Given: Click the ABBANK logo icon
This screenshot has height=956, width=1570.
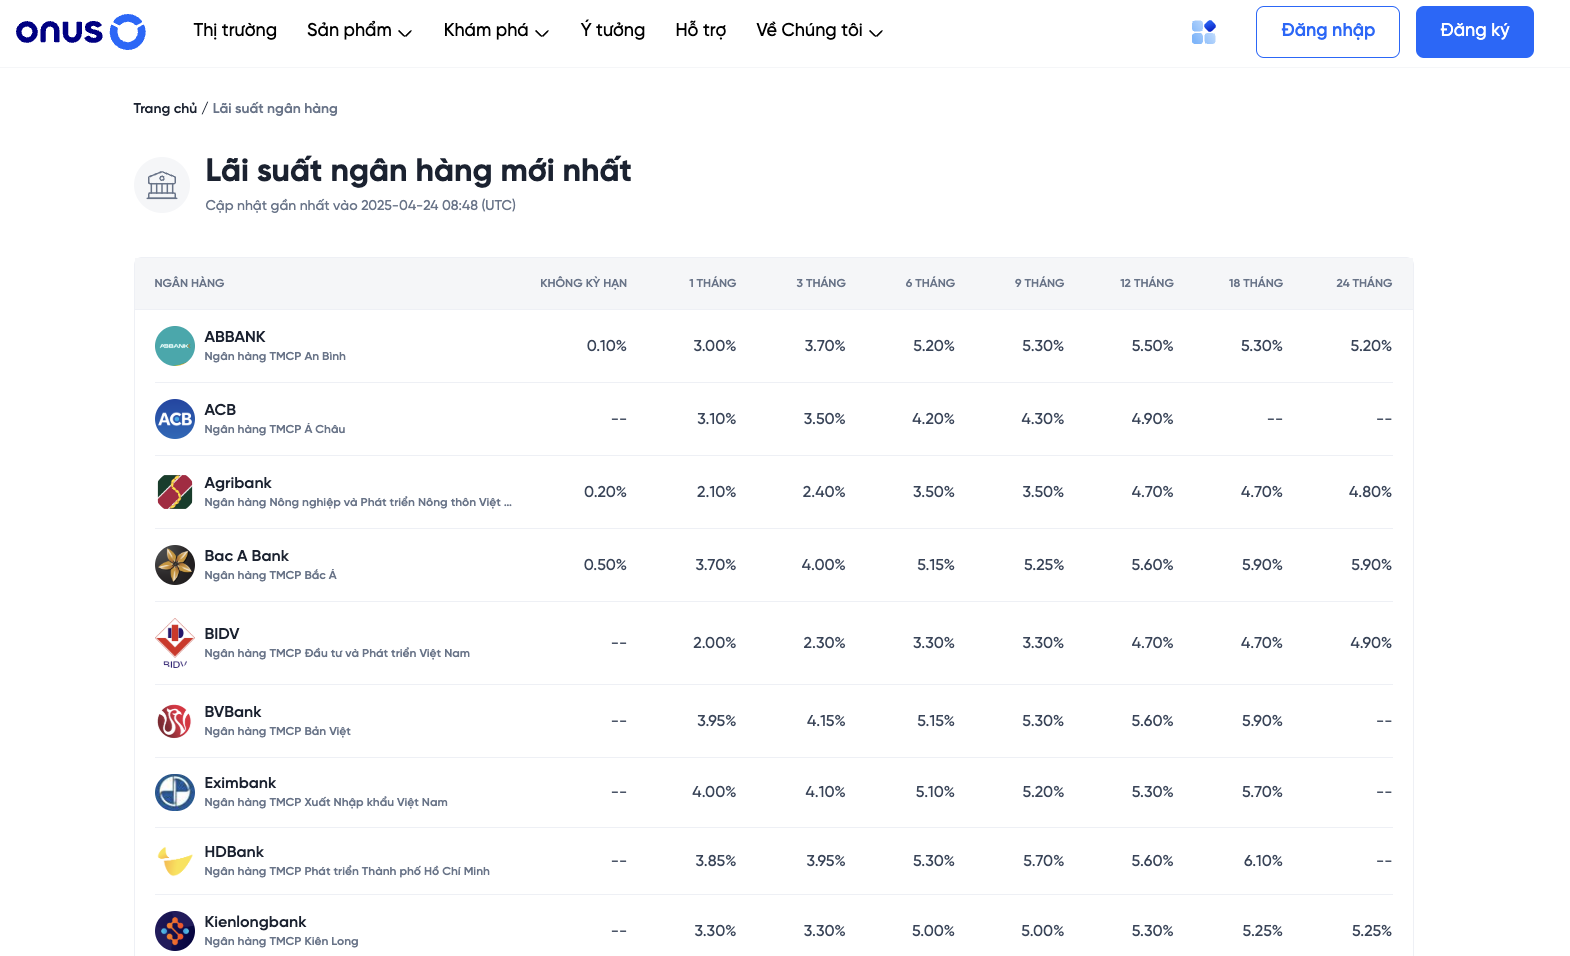Looking at the screenshot, I should point(175,346).
